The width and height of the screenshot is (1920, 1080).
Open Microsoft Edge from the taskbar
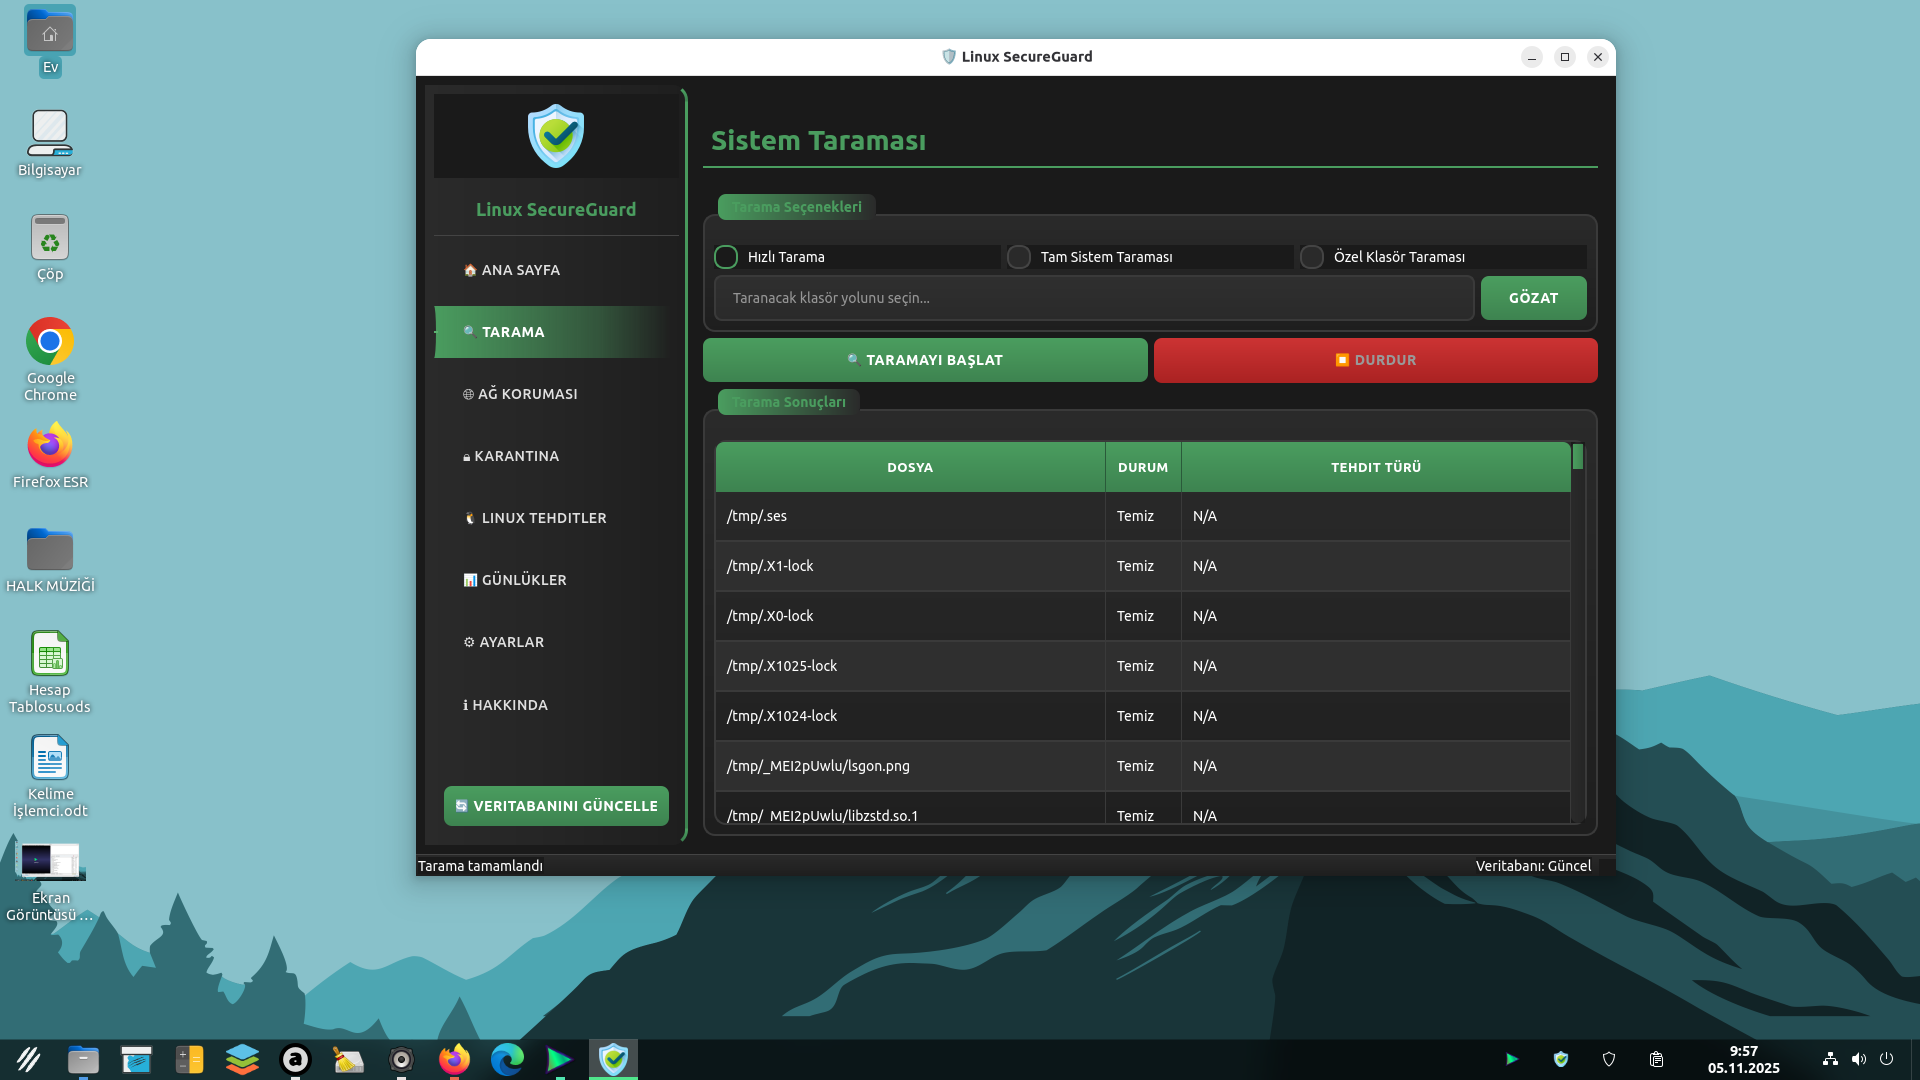(x=507, y=1059)
